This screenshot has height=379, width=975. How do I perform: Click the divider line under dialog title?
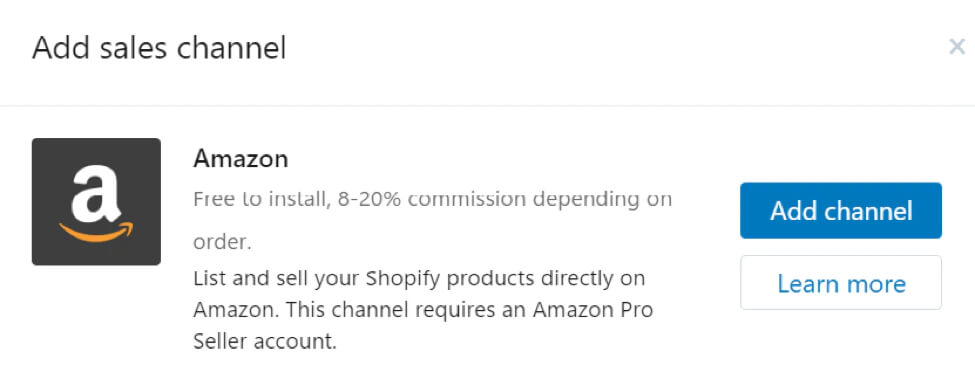(x=488, y=106)
